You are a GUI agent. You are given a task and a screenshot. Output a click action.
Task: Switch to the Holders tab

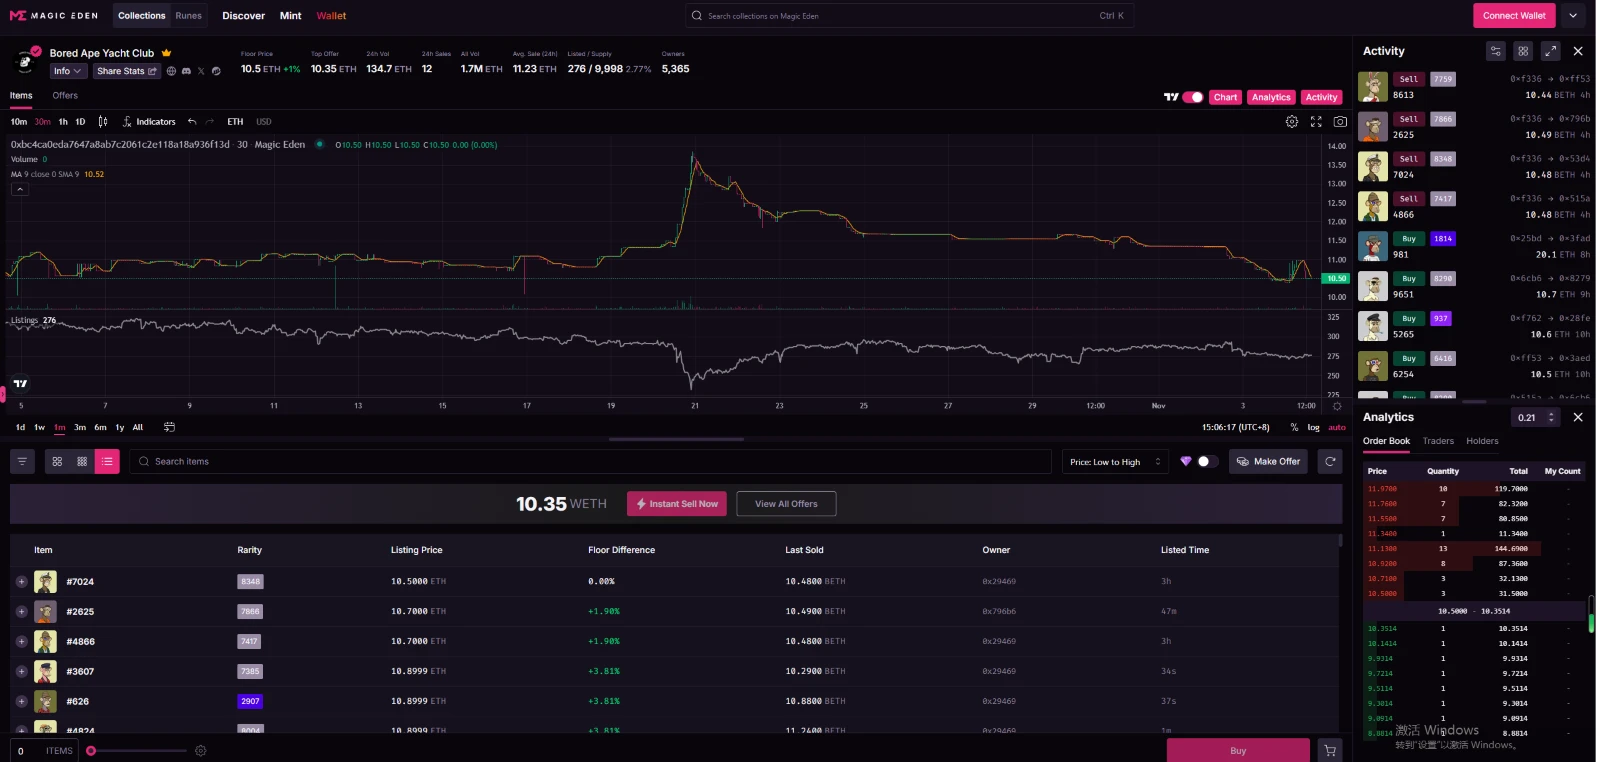[1482, 441]
